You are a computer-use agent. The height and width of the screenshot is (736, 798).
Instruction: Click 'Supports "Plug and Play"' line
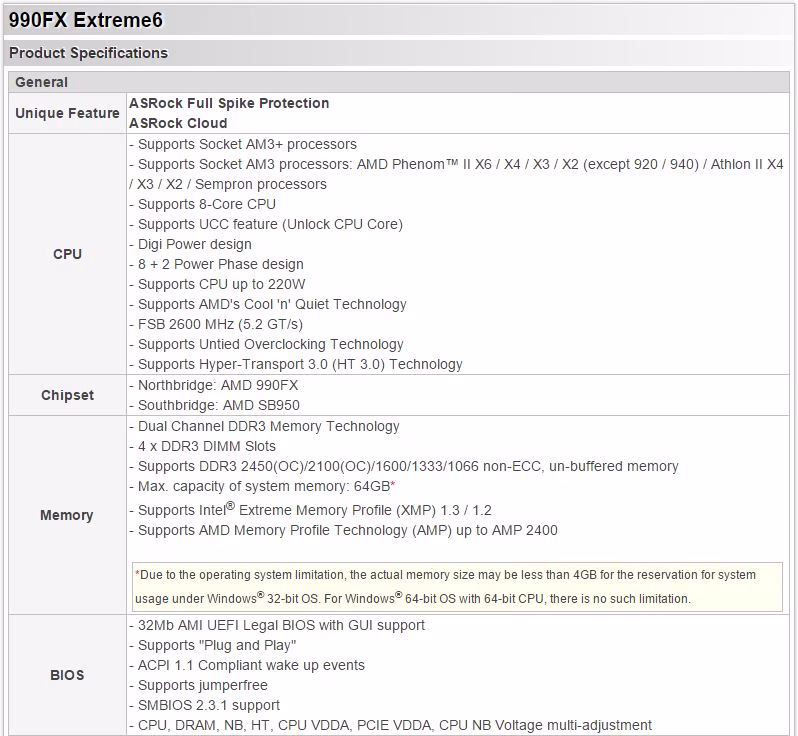213,645
